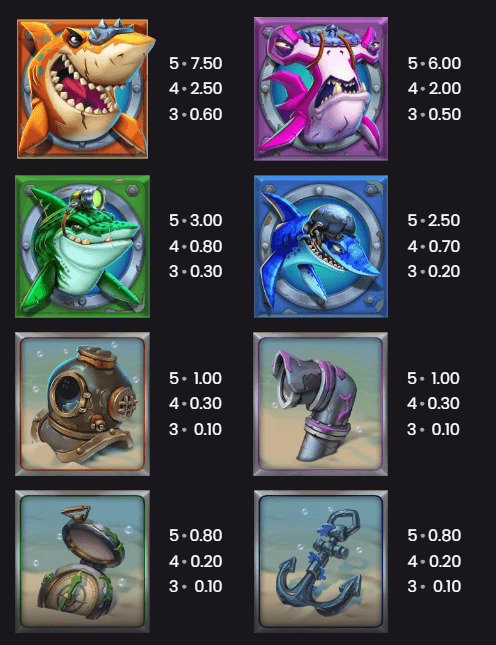The height and width of the screenshot is (645, 496).
Task: Click the 3 • 0.60 payout value
Action: [x=195, y=114]
